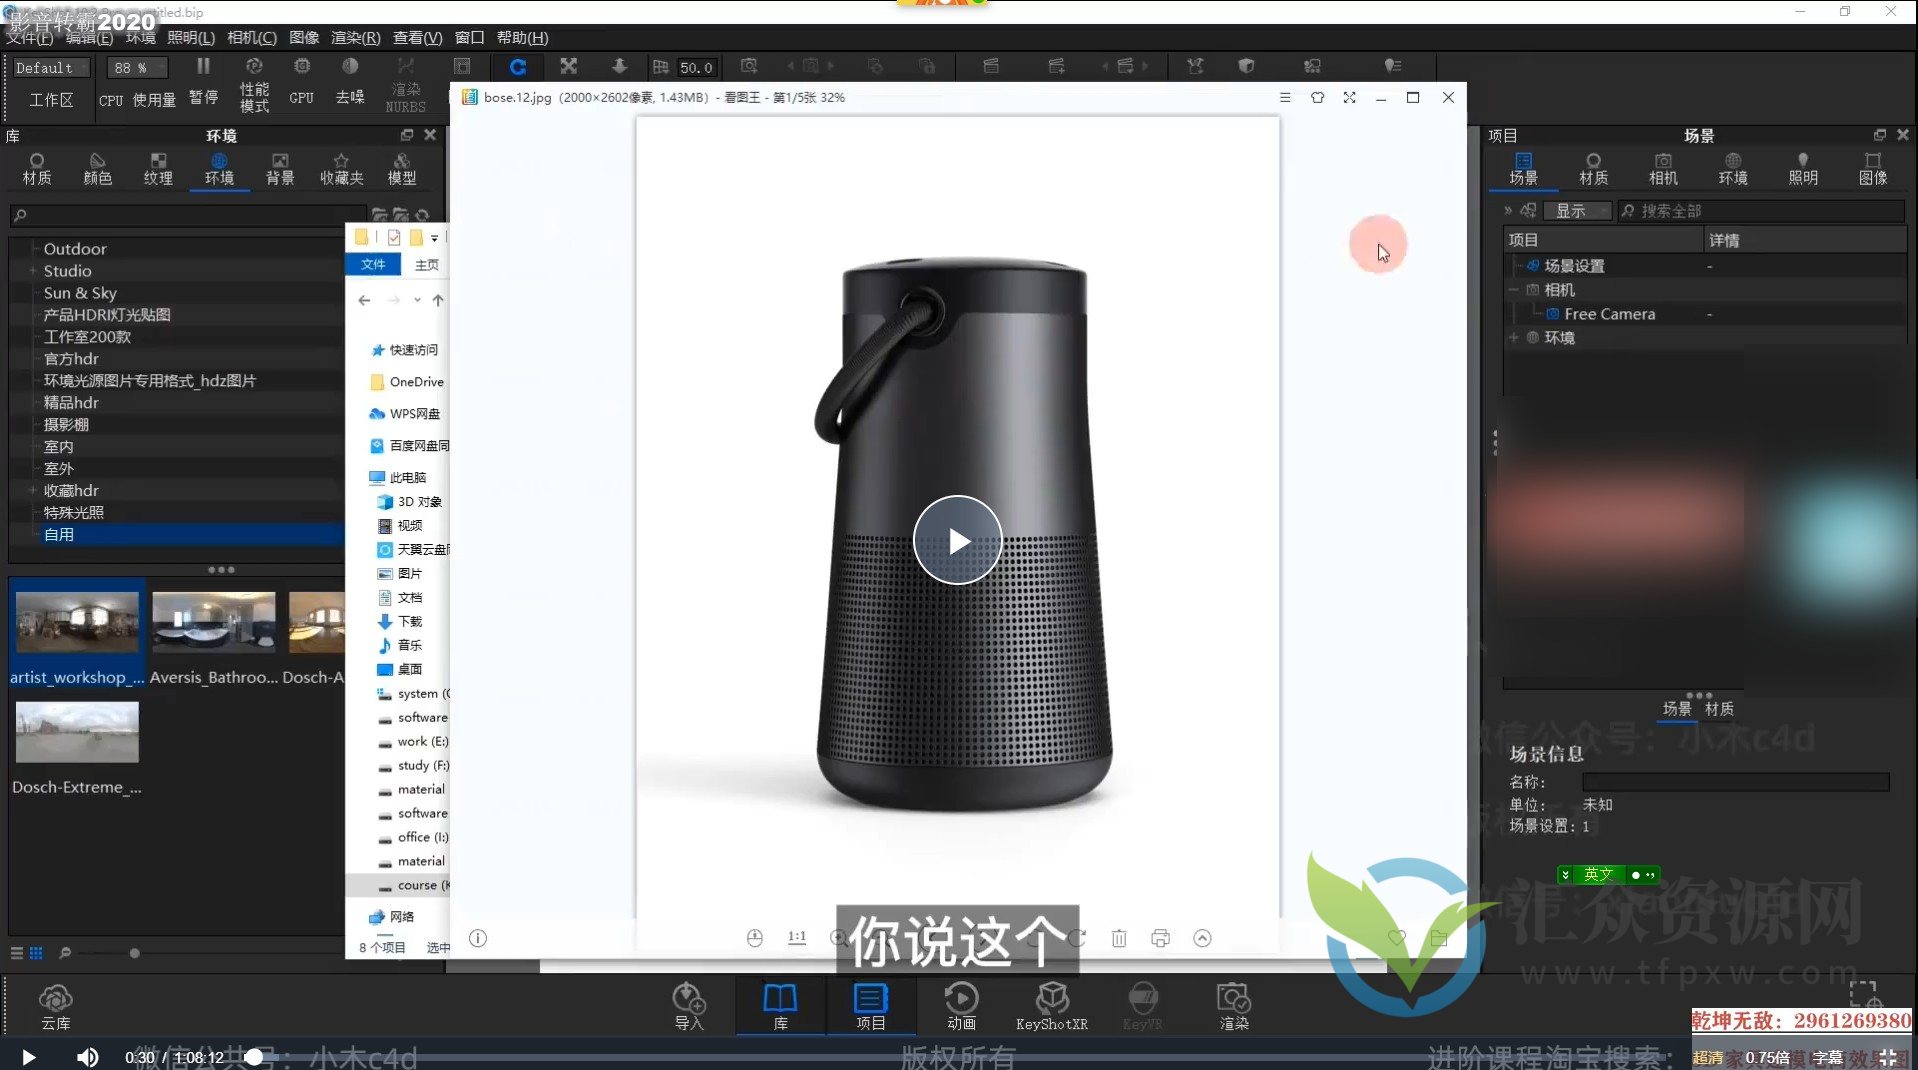Toggle GPU rendering mode
The image size is (1918, 1070).
301,80
